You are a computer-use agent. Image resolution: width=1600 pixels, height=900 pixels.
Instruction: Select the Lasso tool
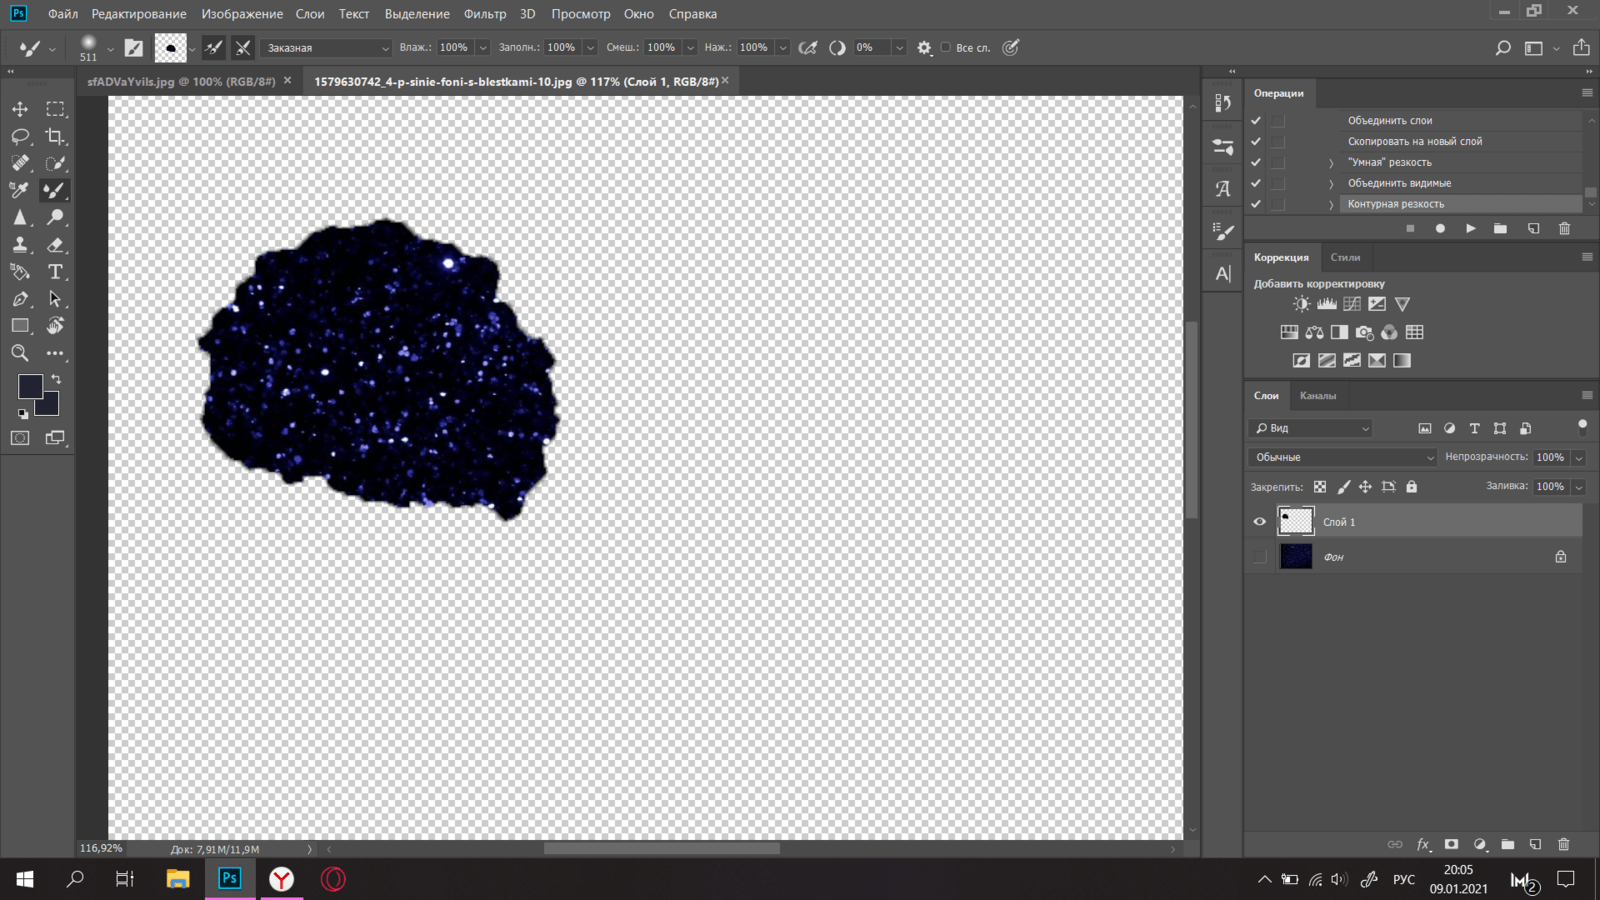[20, 136]
